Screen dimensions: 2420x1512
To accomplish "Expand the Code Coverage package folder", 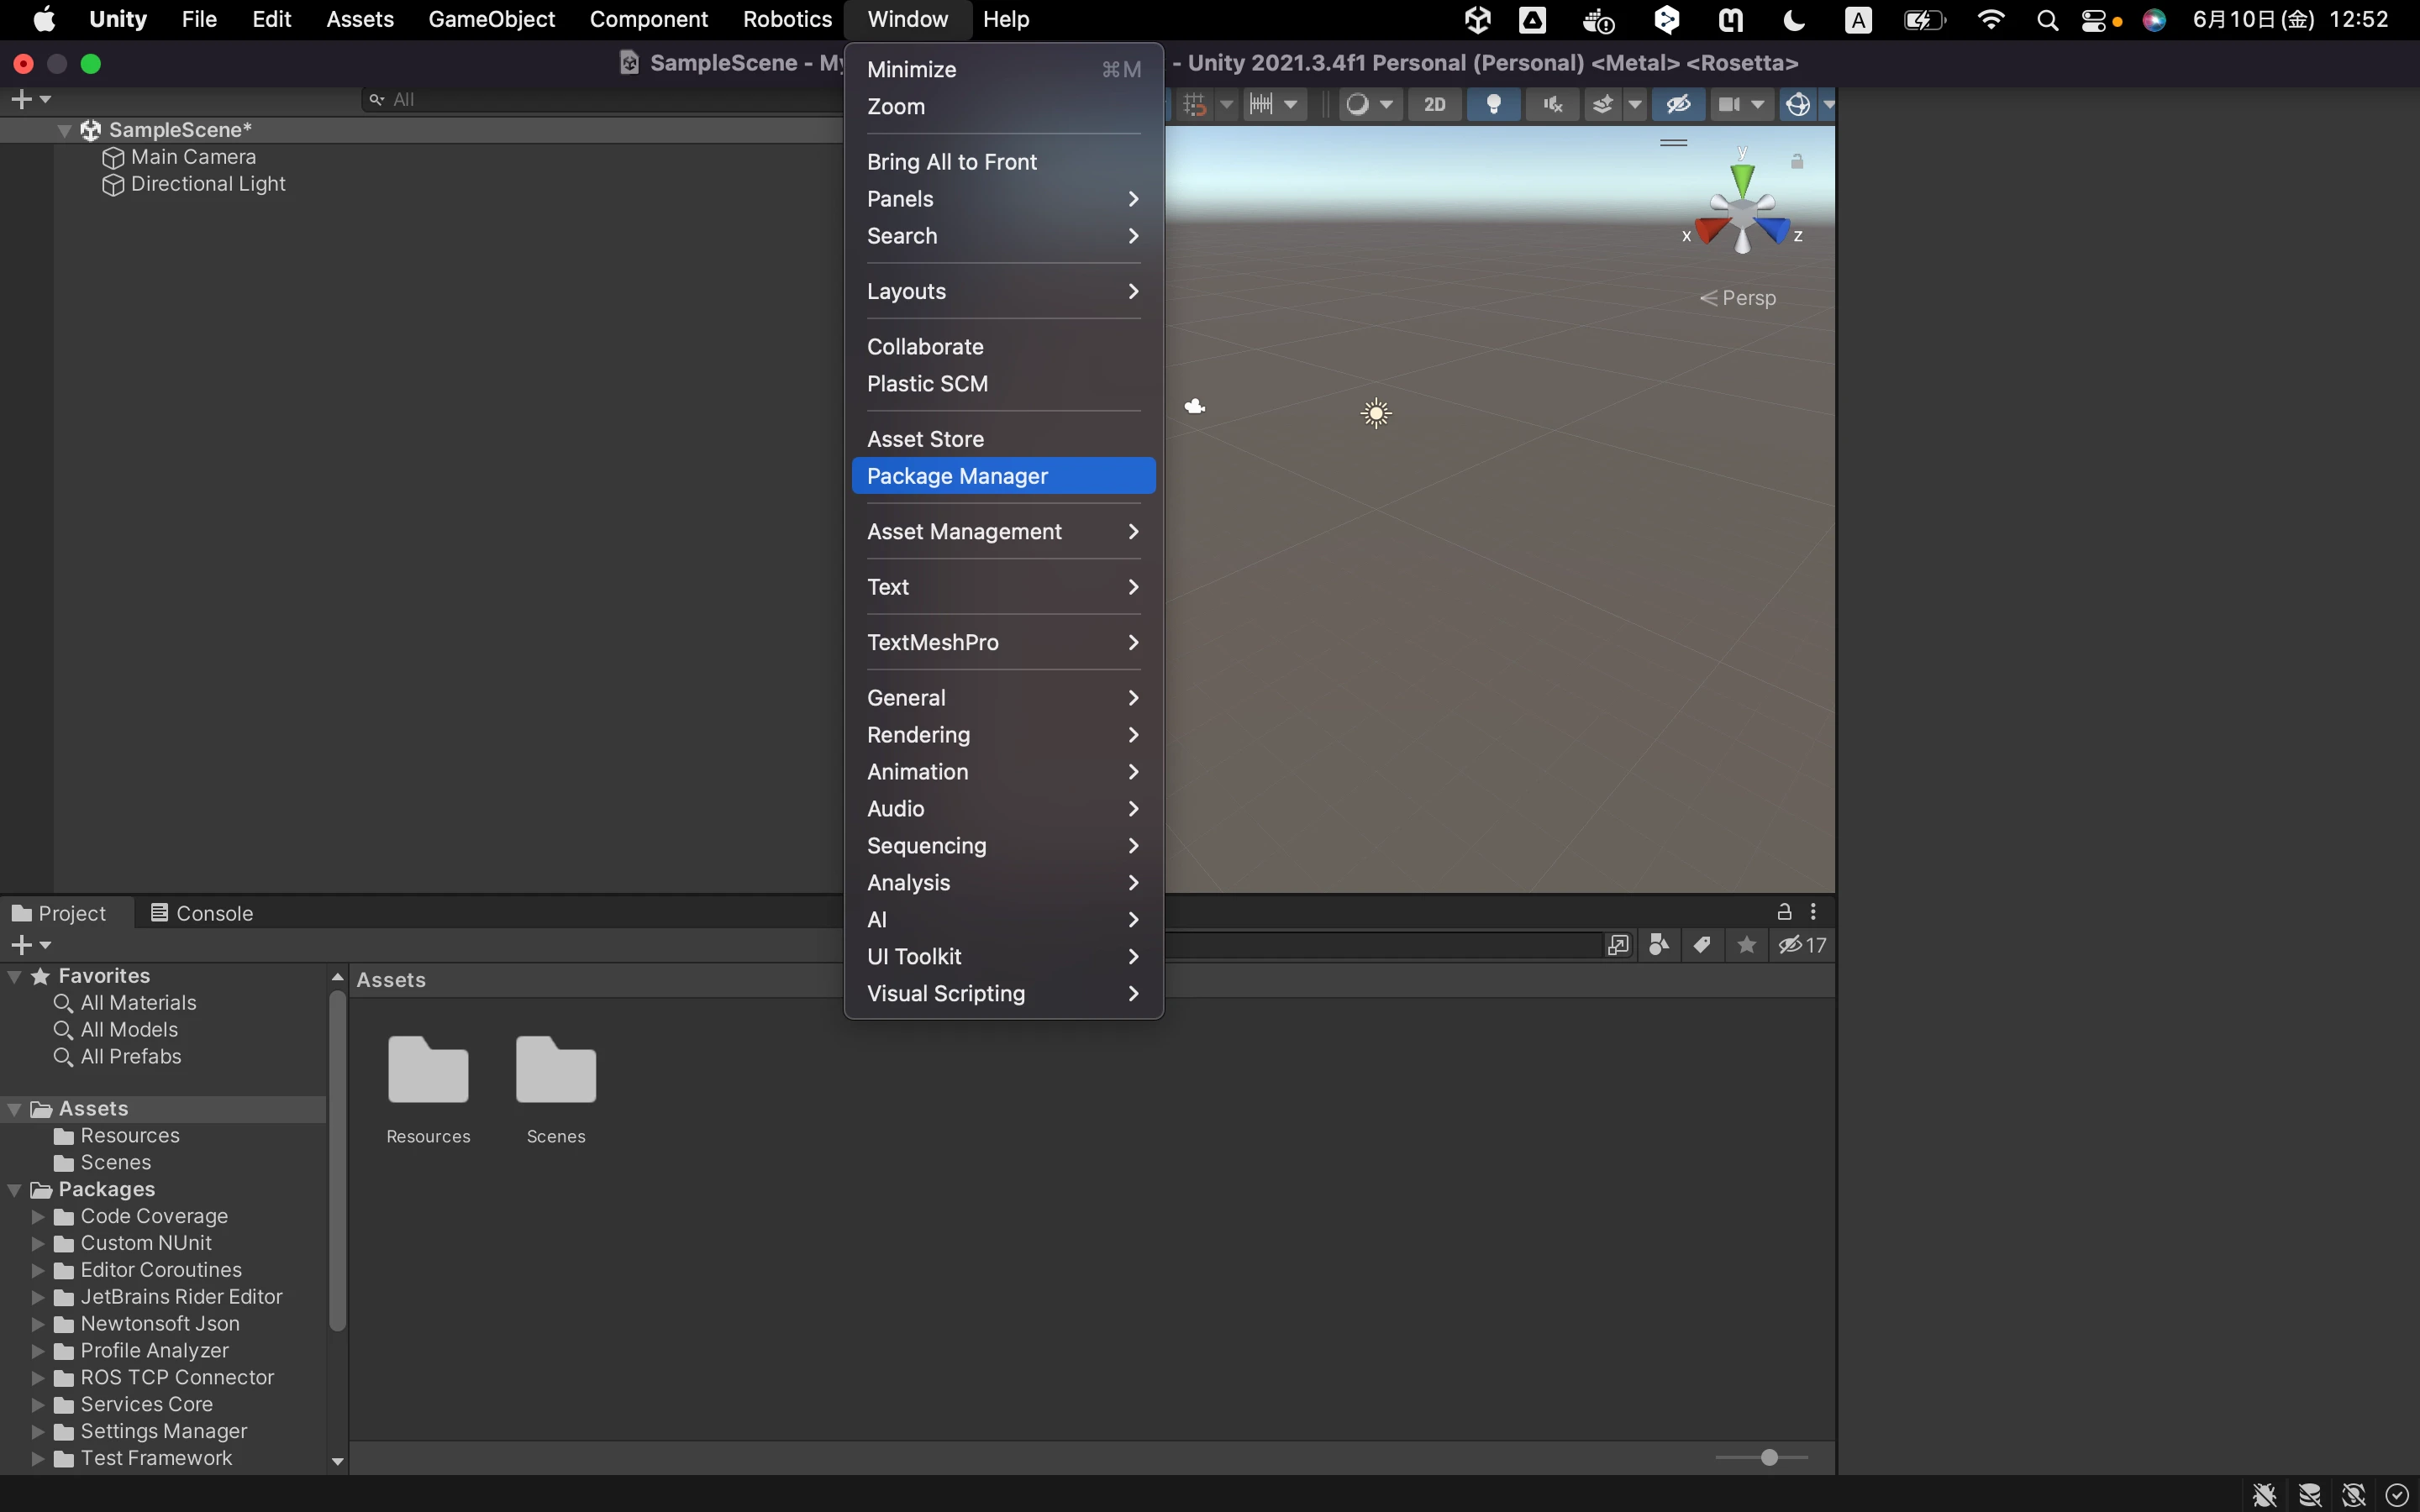I will [x=38, y=1217].
